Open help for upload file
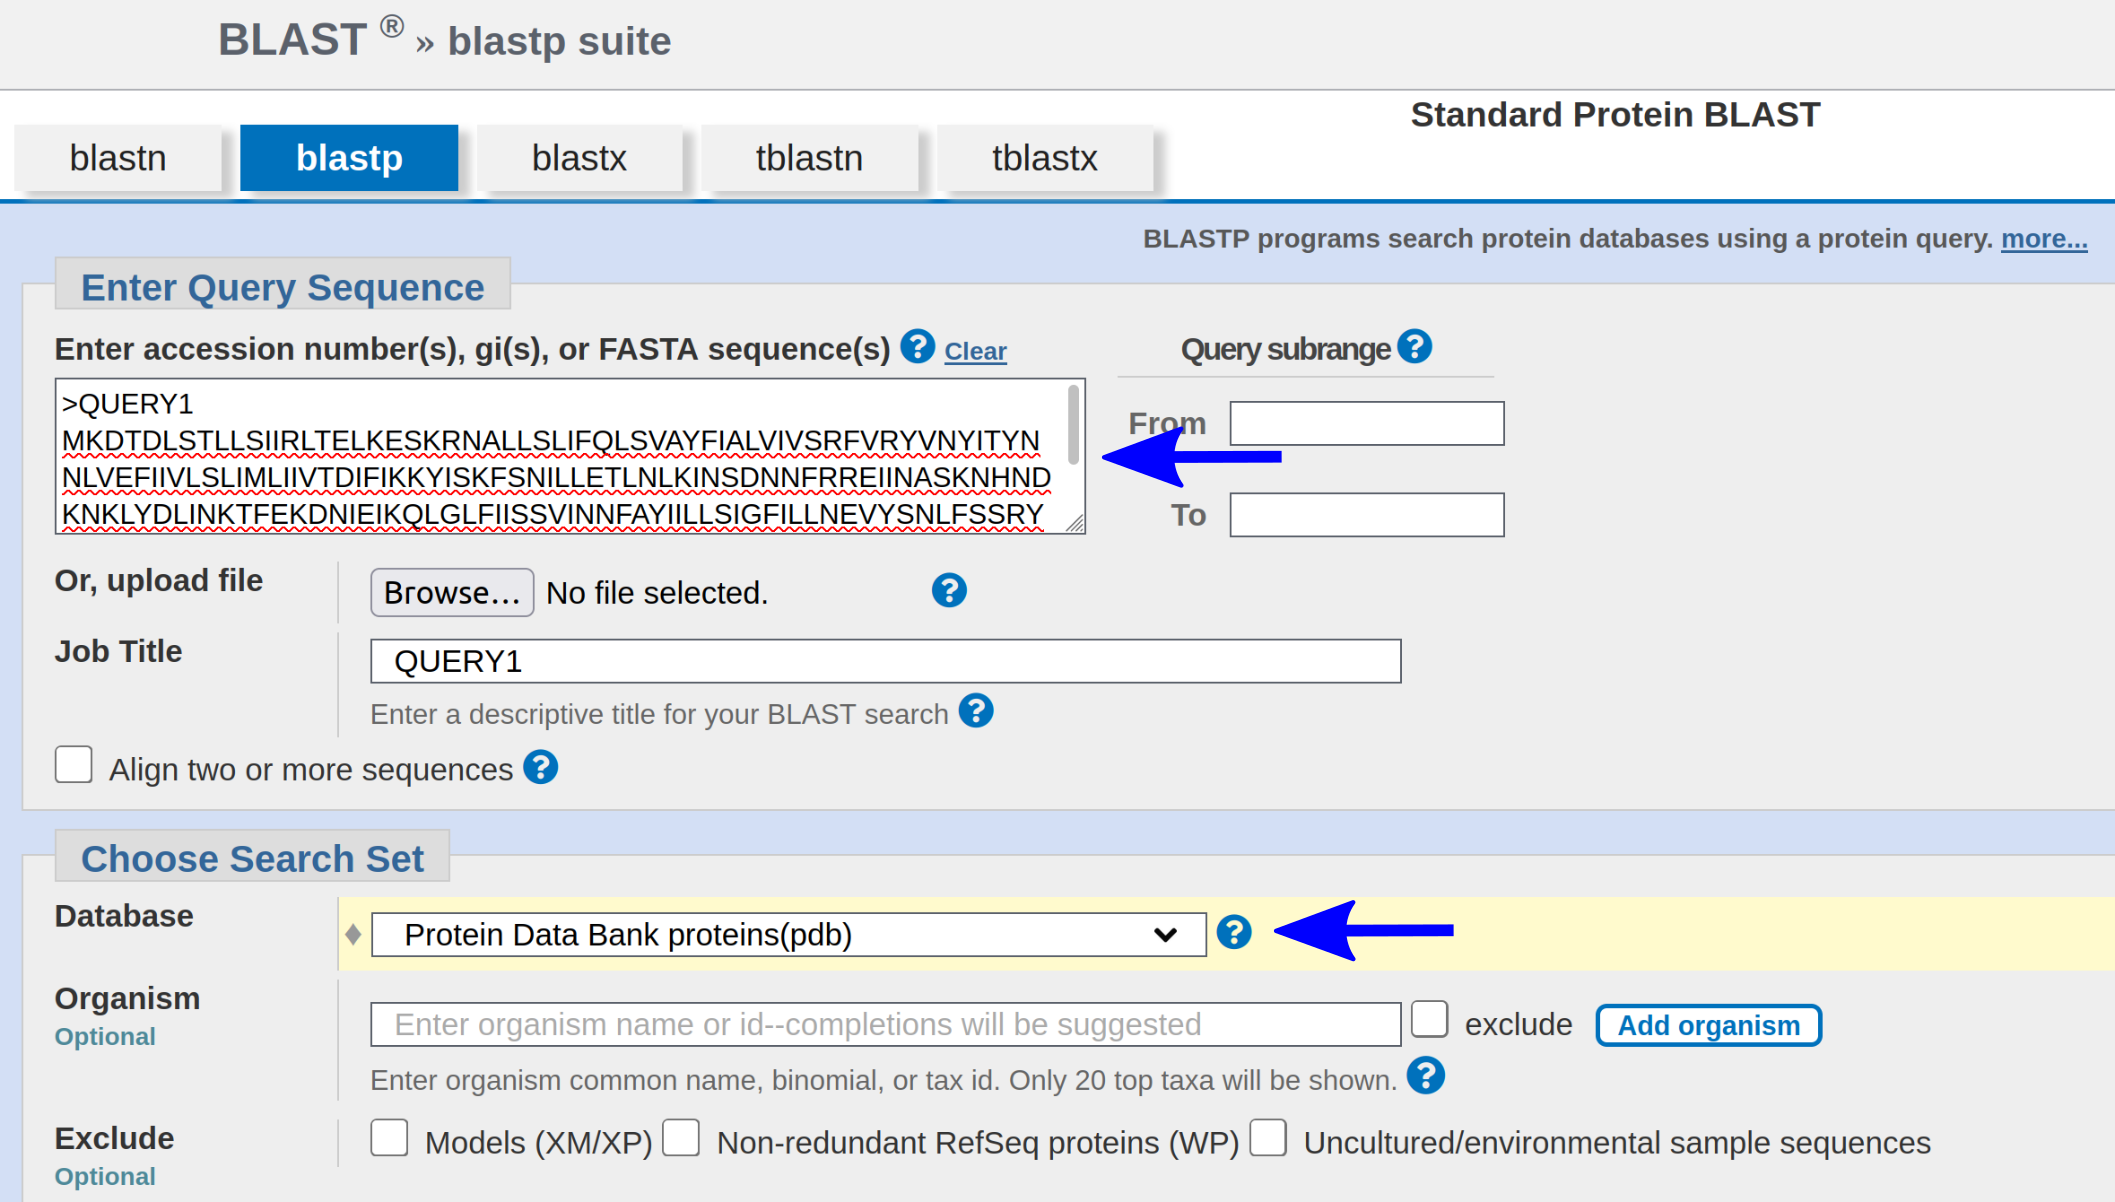This screenshot has width=2115, height=1202. coord(948,591)
